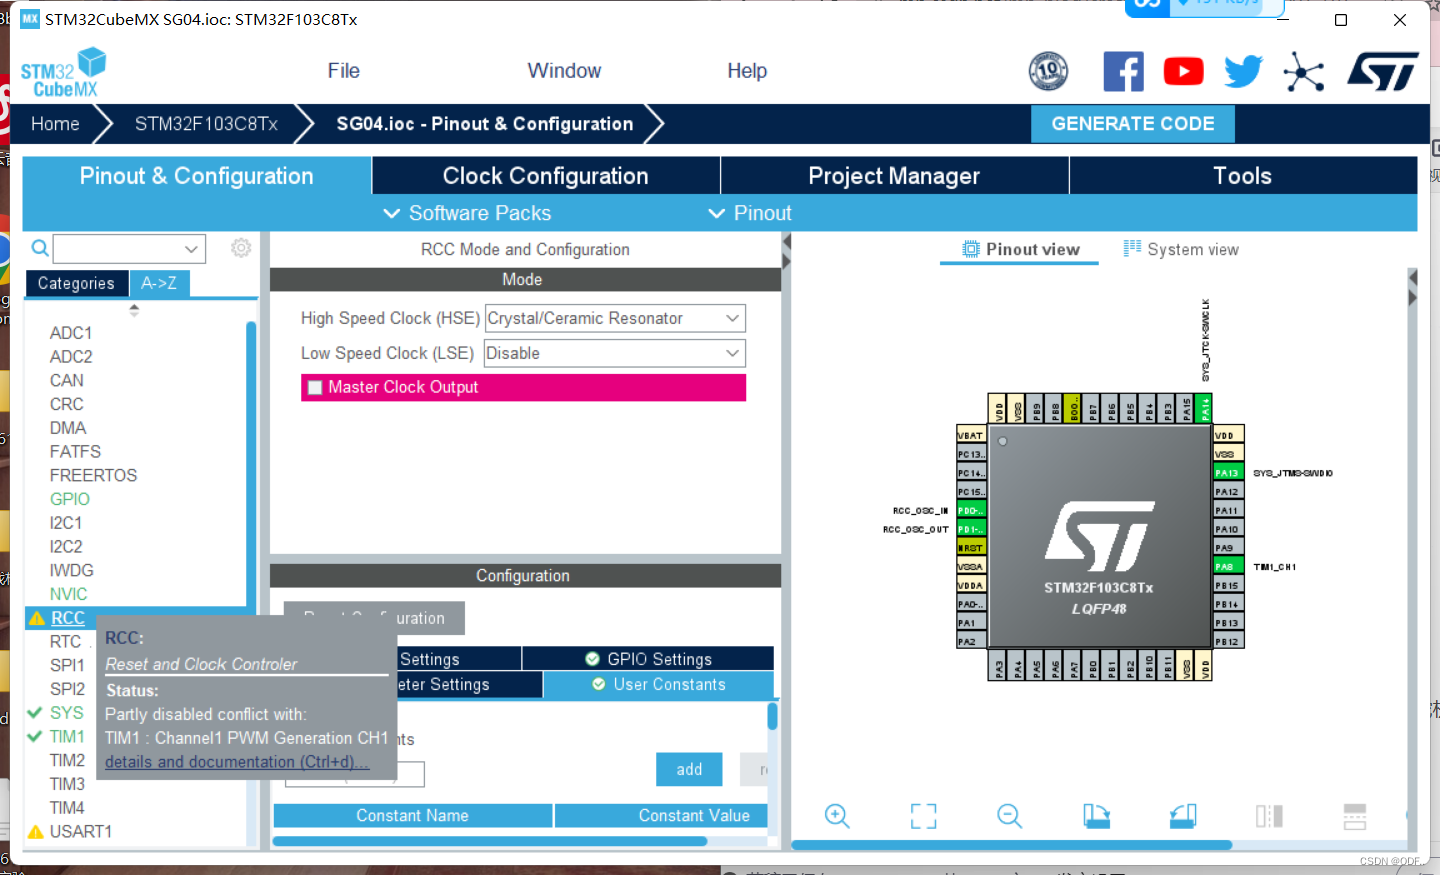
Task: Click the 10 years anniversary badge
Action: point(1048,71)
